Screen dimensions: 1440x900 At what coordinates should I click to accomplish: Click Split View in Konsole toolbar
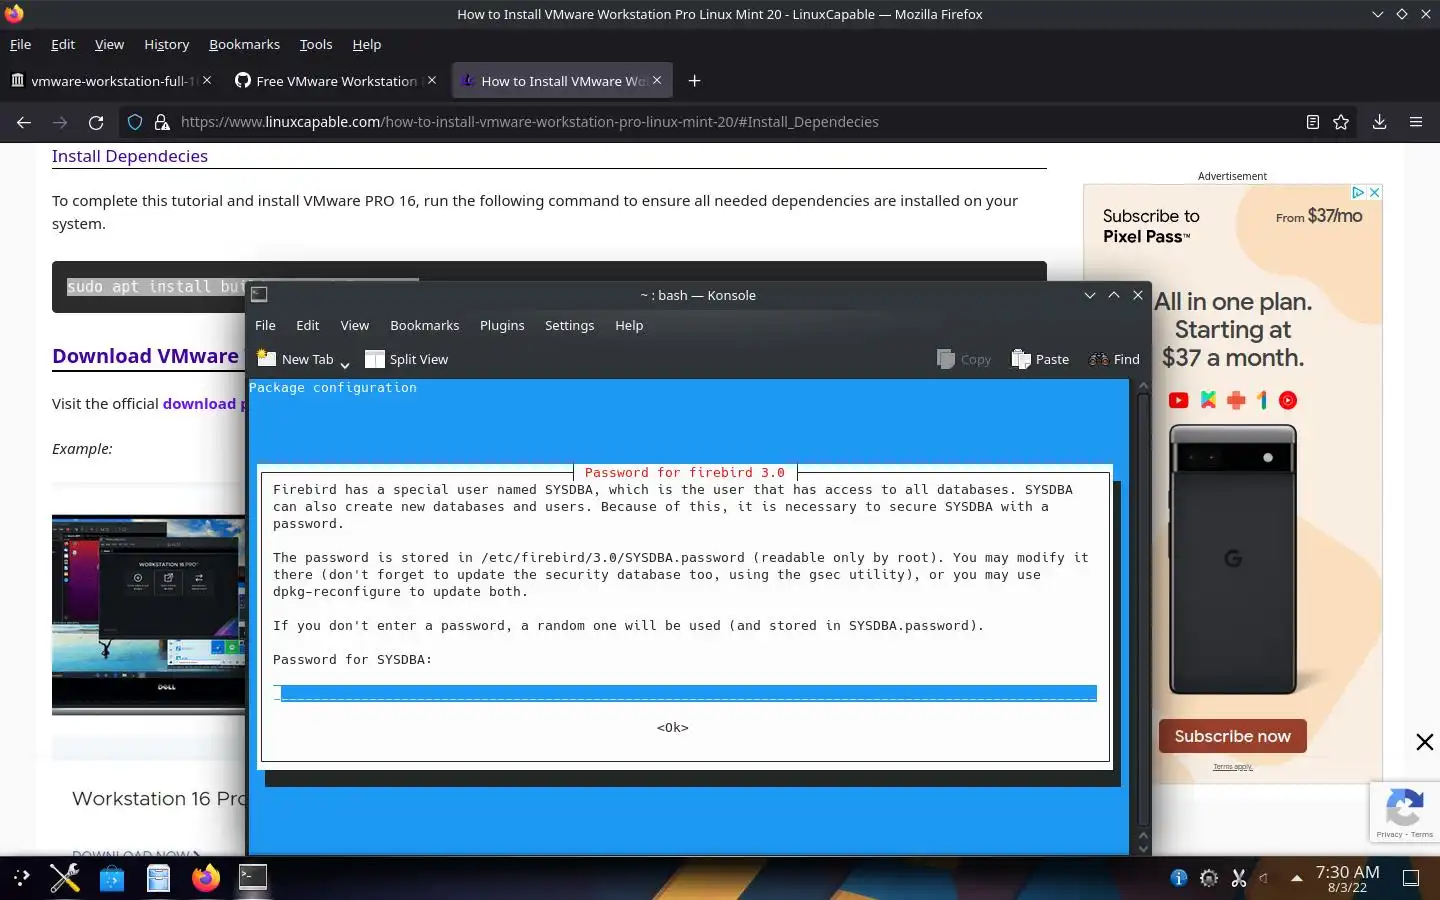pyautogui.click(x=407, y=359)
